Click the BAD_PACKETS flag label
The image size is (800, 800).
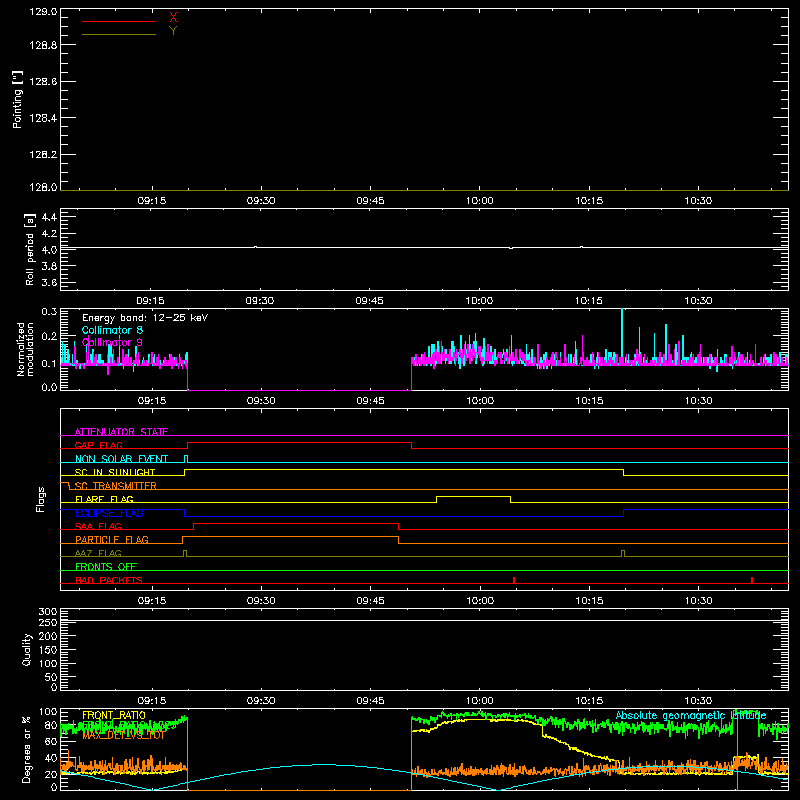[x=109, y=581]
